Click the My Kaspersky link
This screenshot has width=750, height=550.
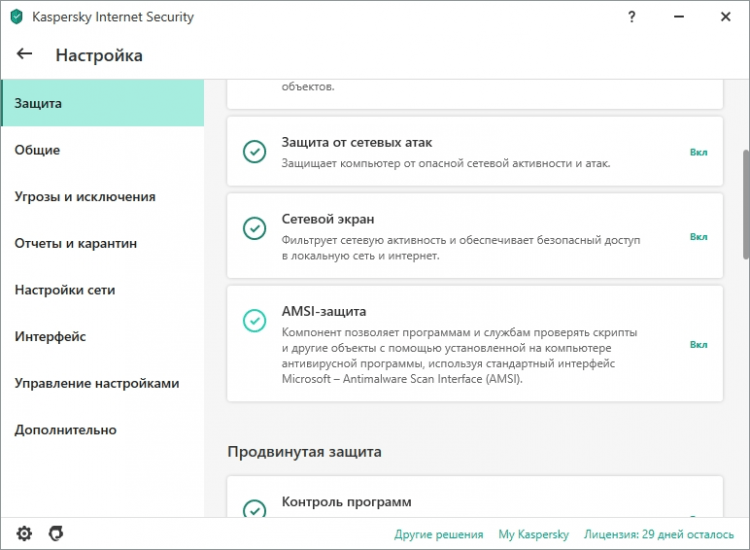point(533,534)
